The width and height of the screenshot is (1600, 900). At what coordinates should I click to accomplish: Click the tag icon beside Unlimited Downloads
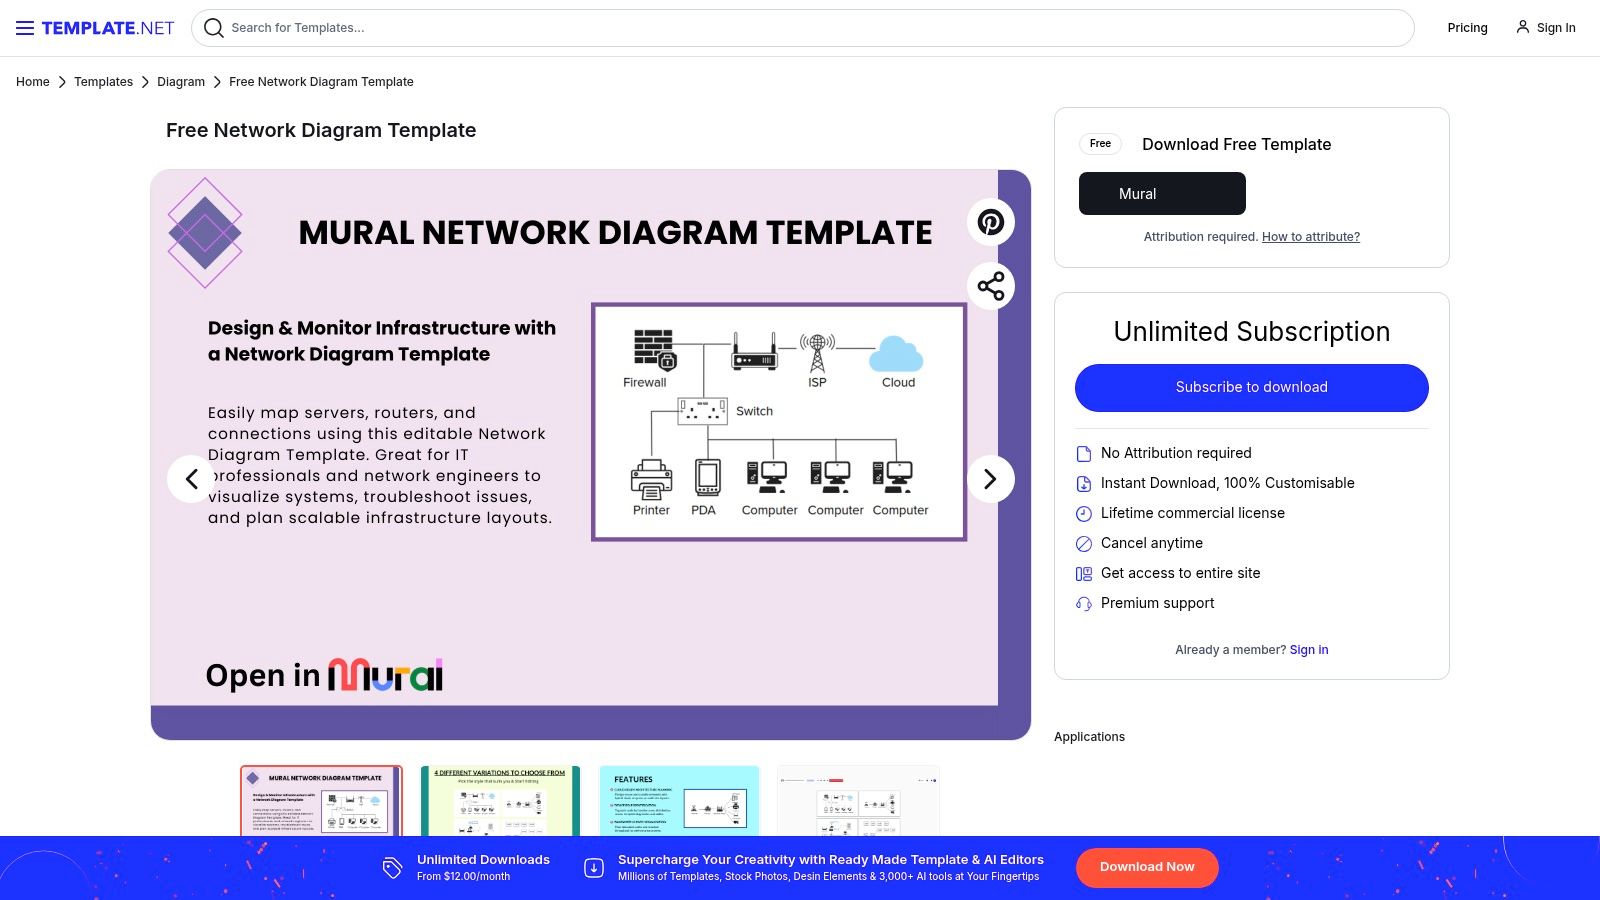coord(392,867)
